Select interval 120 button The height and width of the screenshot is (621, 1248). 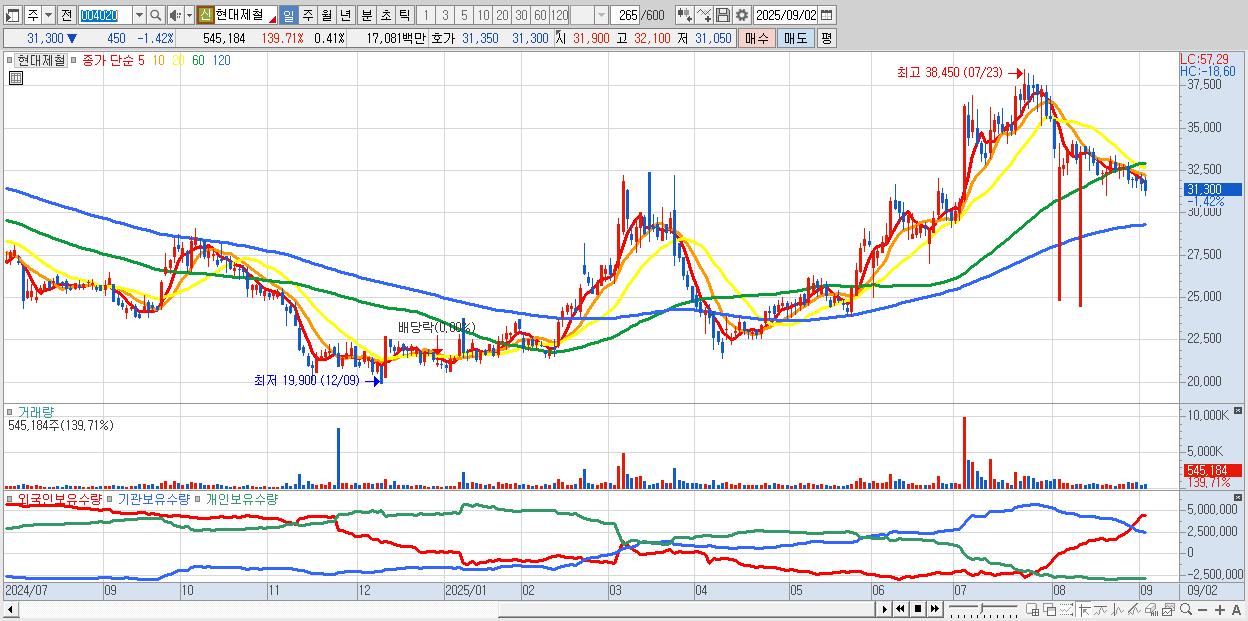tap(559, 15)
